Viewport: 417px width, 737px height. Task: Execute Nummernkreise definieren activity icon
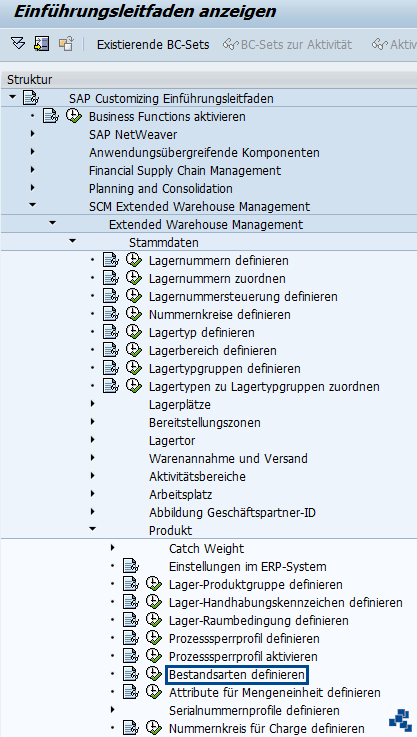click(x=134, y=313)
